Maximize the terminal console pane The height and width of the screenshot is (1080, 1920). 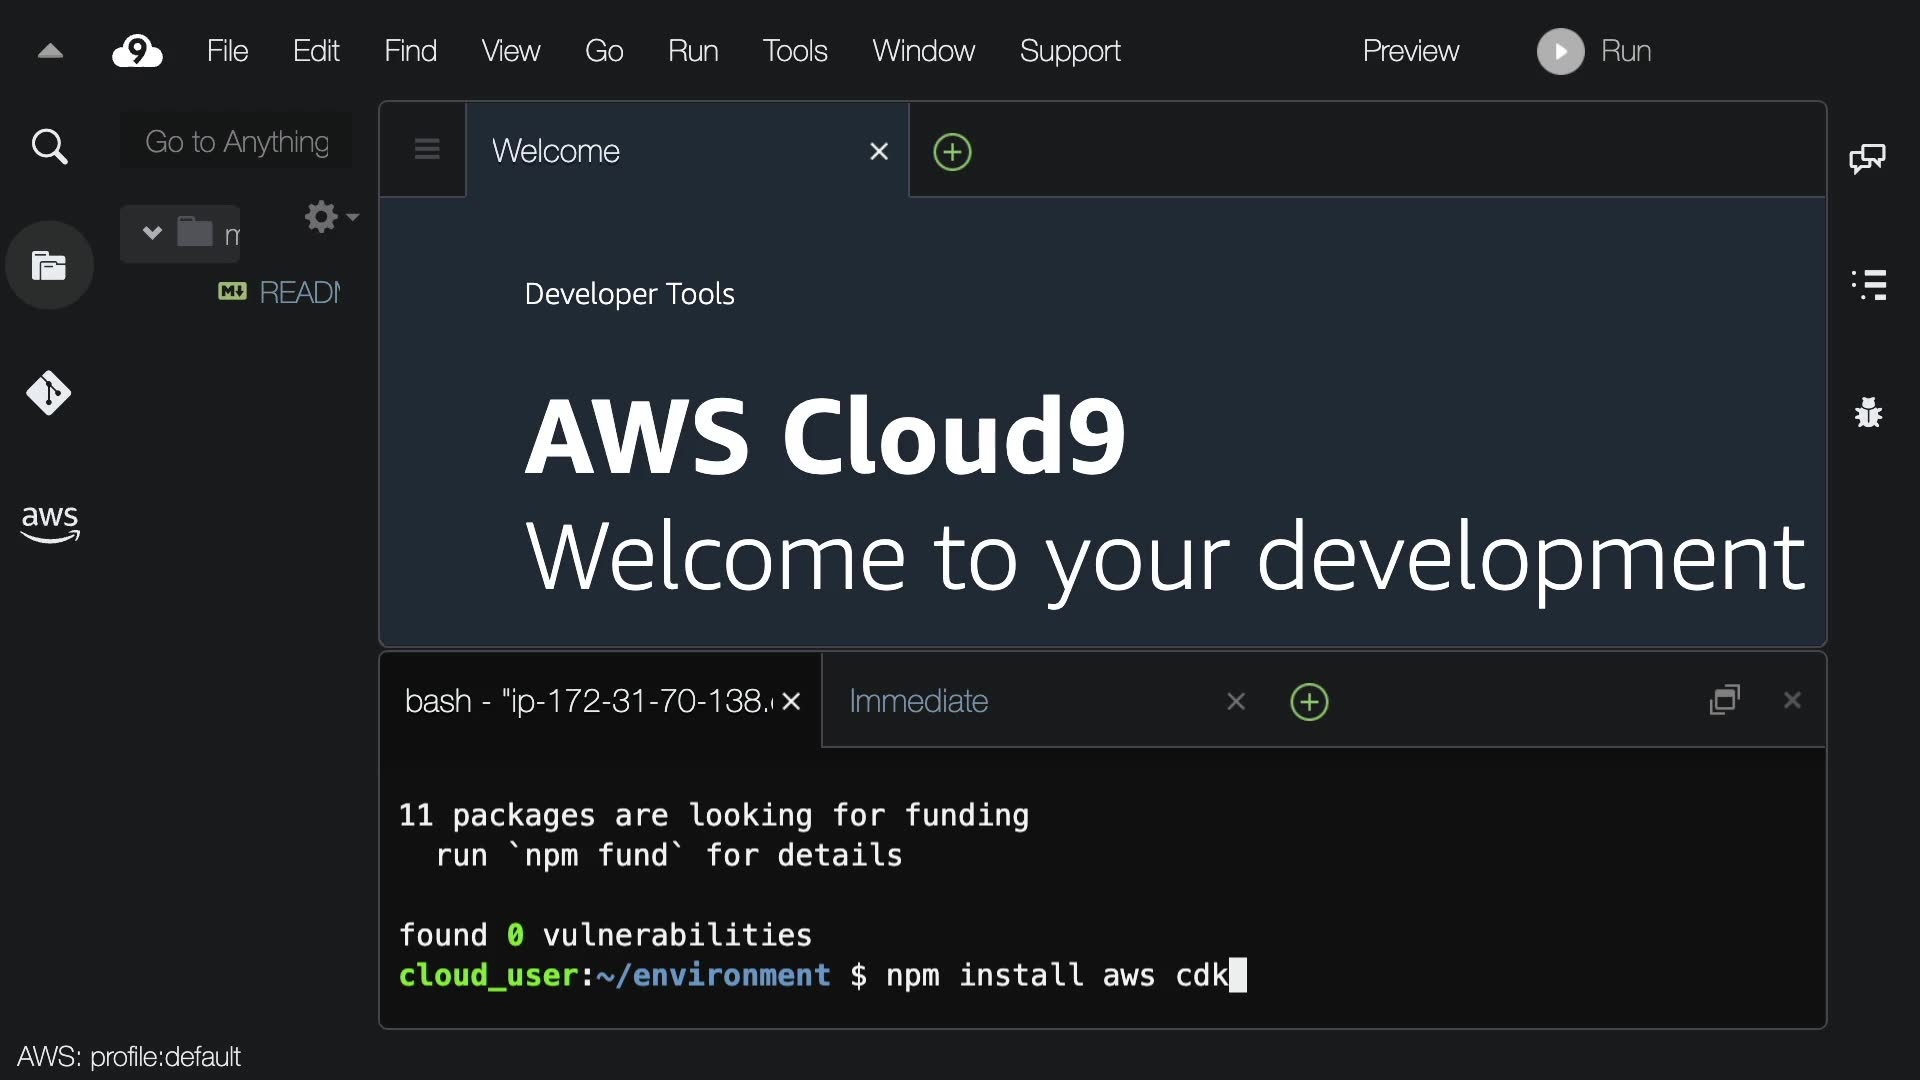[1725, 700]
